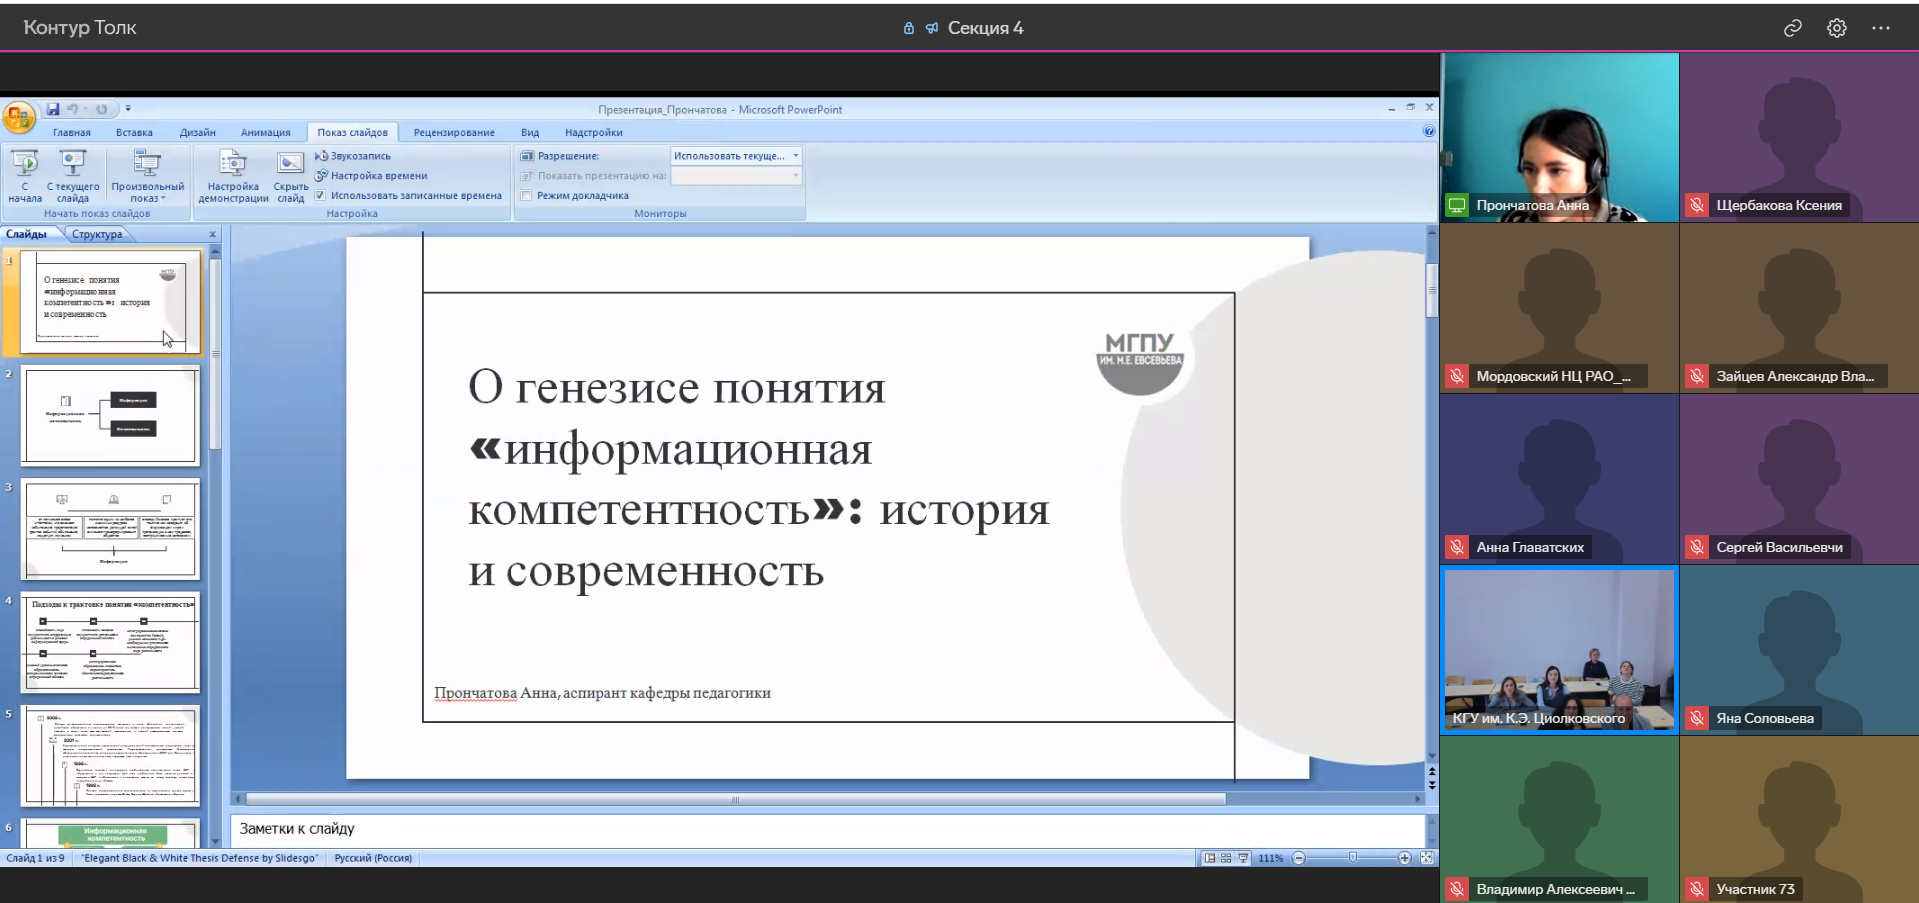Viewport: 1919px width, 903px height.
Task: Adjust the zoom slider handle
Action: tap(1352, 858)
